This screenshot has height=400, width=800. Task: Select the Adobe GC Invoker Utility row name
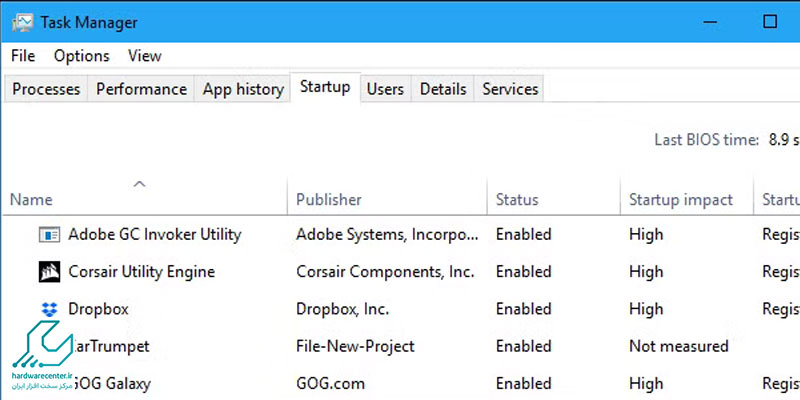point(155,235)
